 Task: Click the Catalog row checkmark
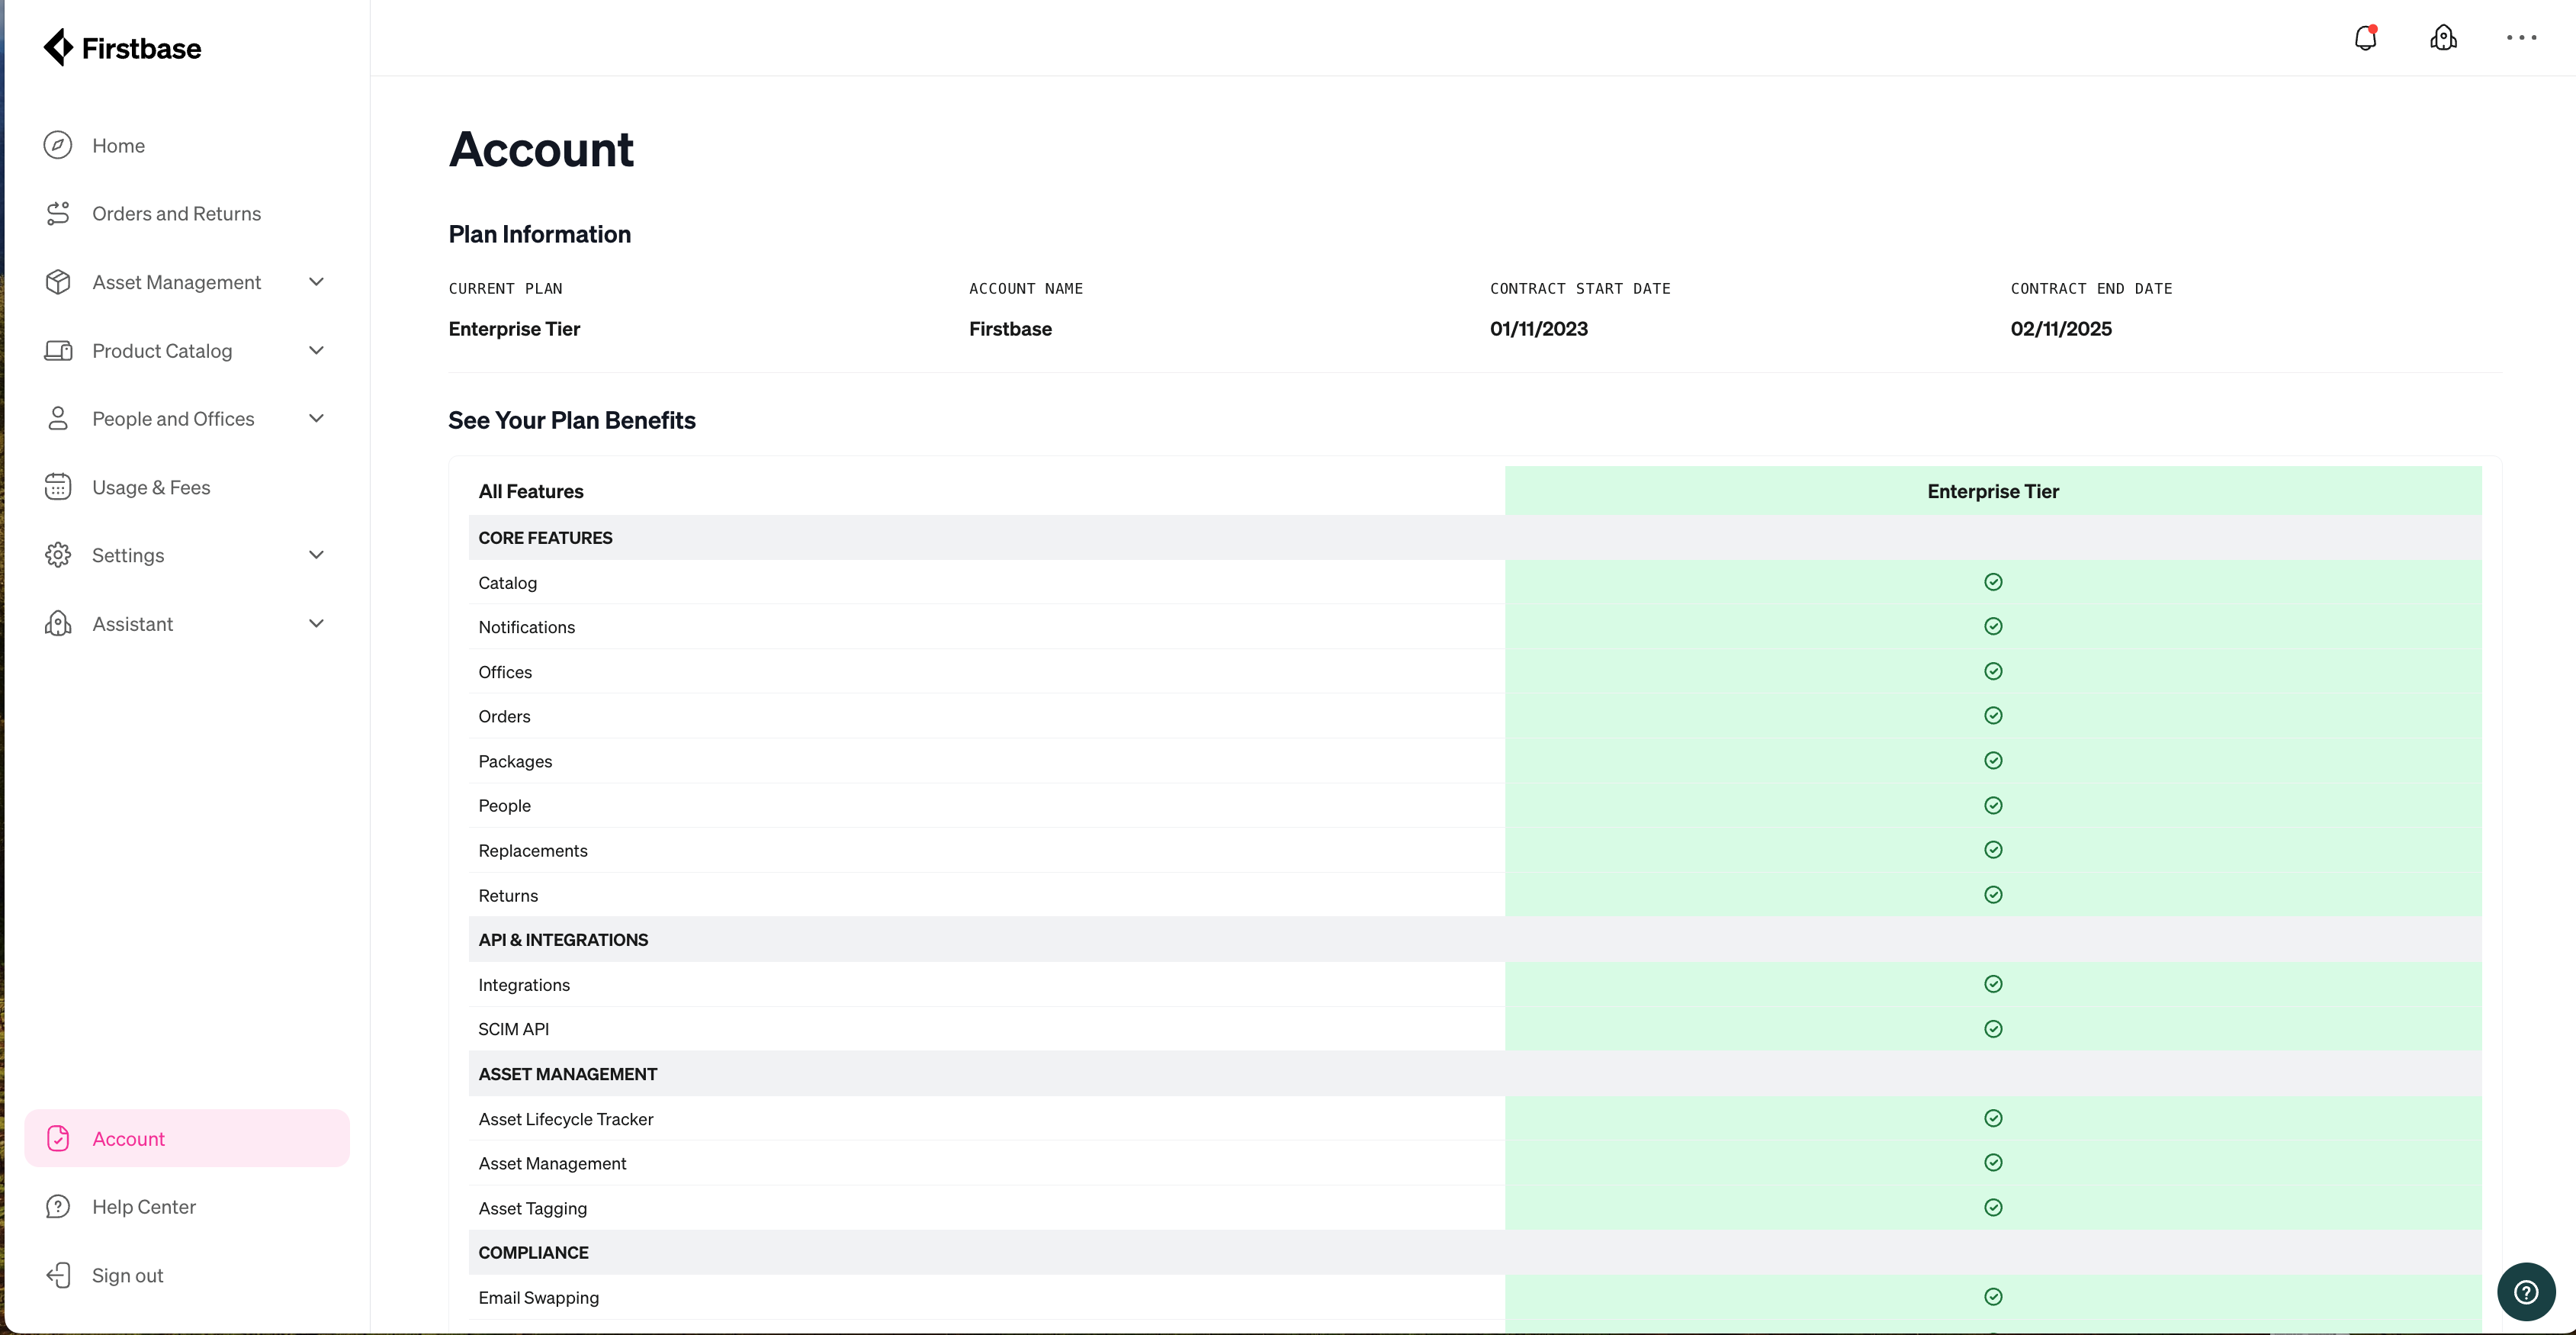[1993, 582]
